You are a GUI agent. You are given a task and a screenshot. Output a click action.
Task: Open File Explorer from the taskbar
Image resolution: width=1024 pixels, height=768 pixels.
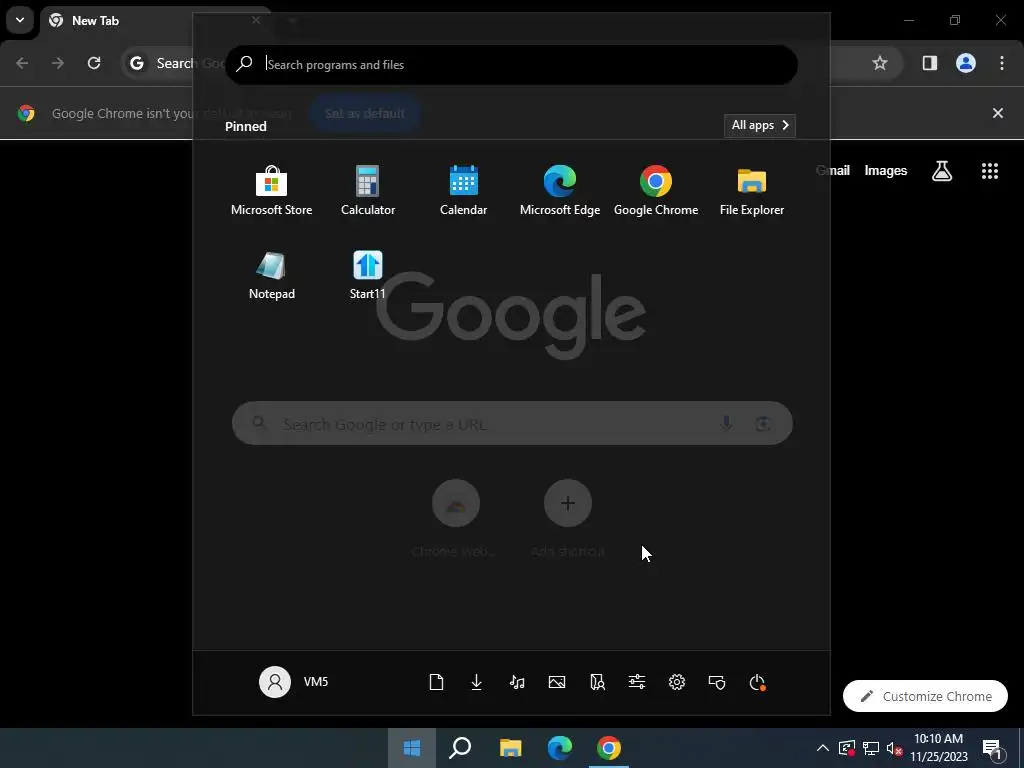pos(510,748)
